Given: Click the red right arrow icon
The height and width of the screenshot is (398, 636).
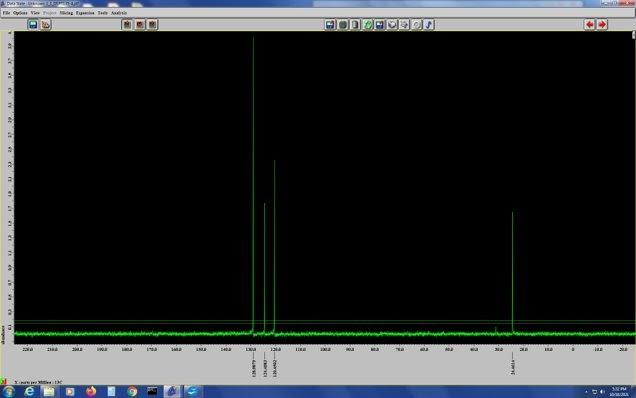Looking at the screenshot, I should click(x=602, y=25).
